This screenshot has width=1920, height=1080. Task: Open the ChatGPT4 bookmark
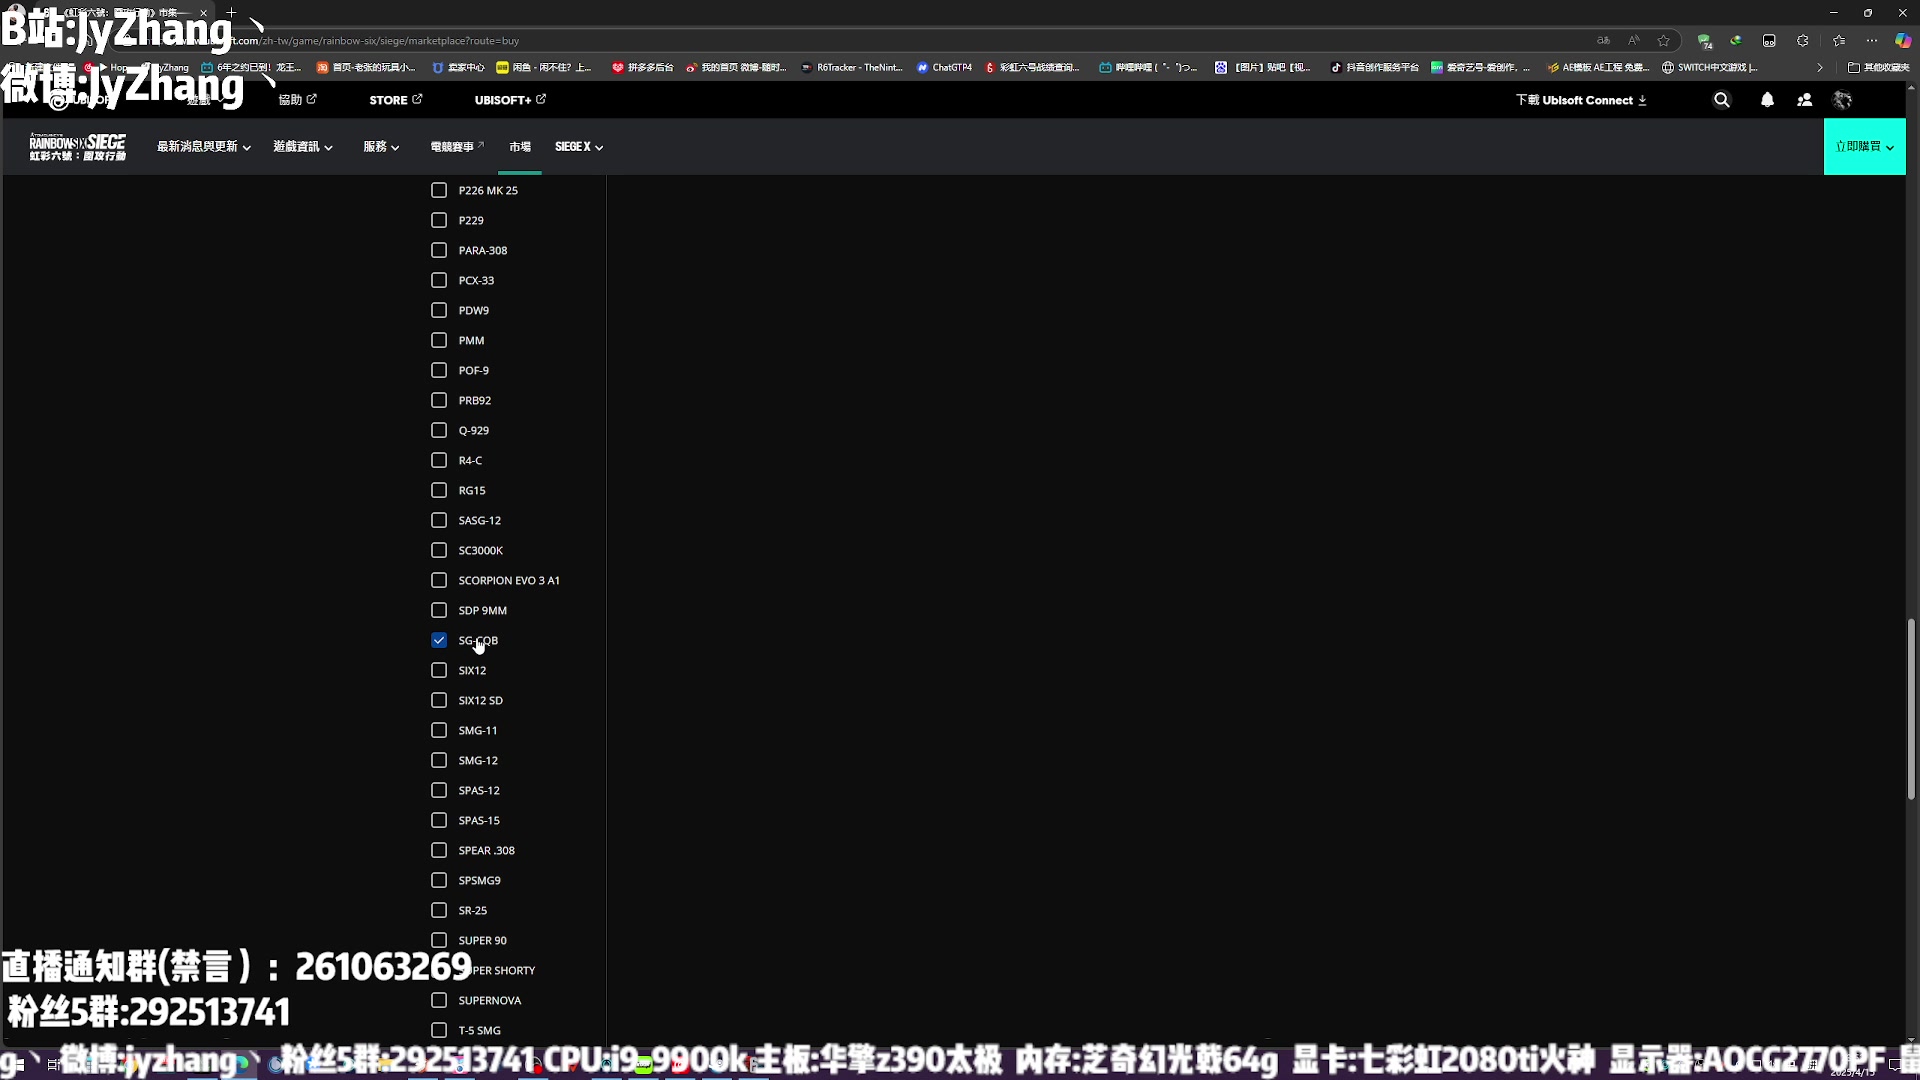tap(944, 68)
